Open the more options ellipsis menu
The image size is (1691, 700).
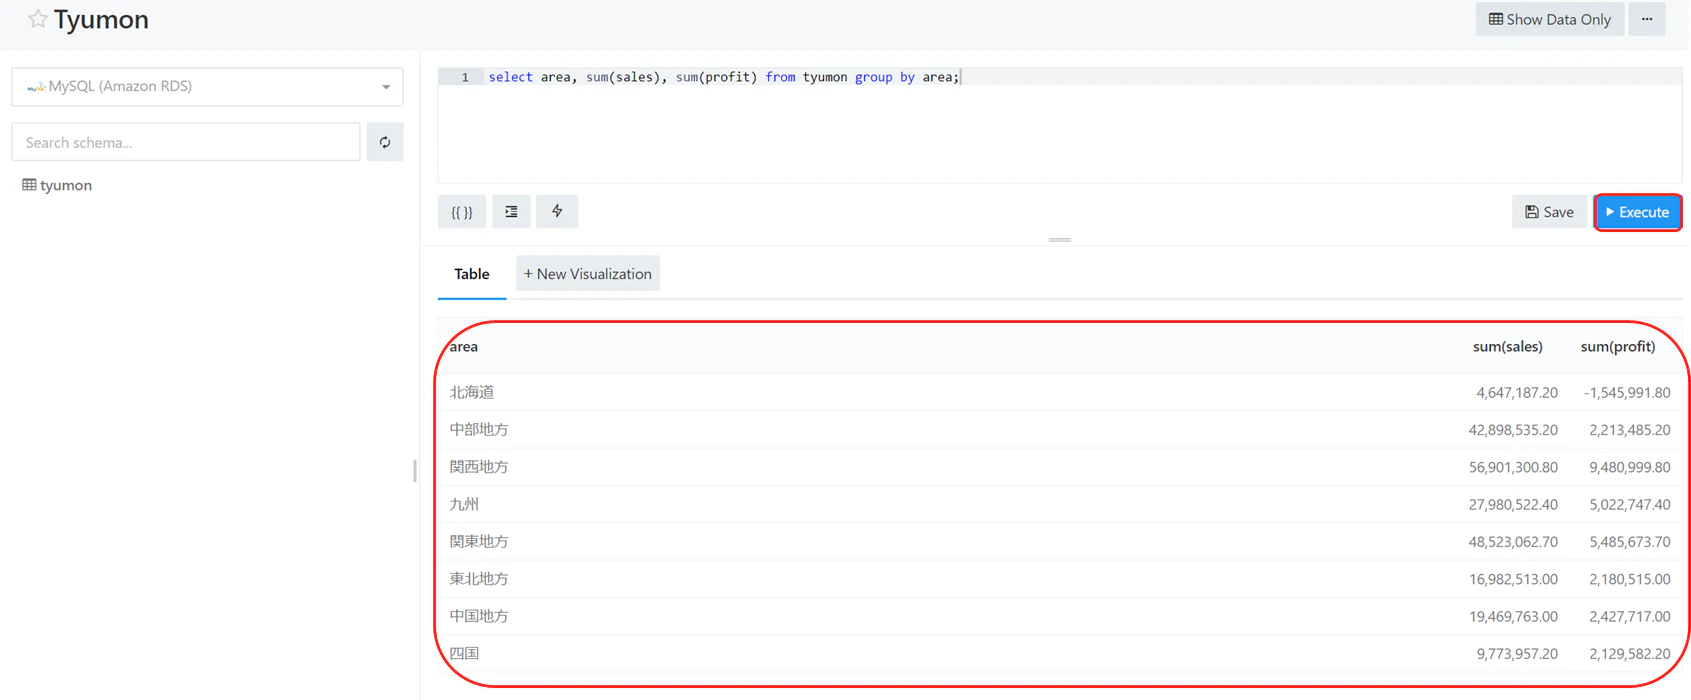pyautogui.click(x=1647, y=19)
